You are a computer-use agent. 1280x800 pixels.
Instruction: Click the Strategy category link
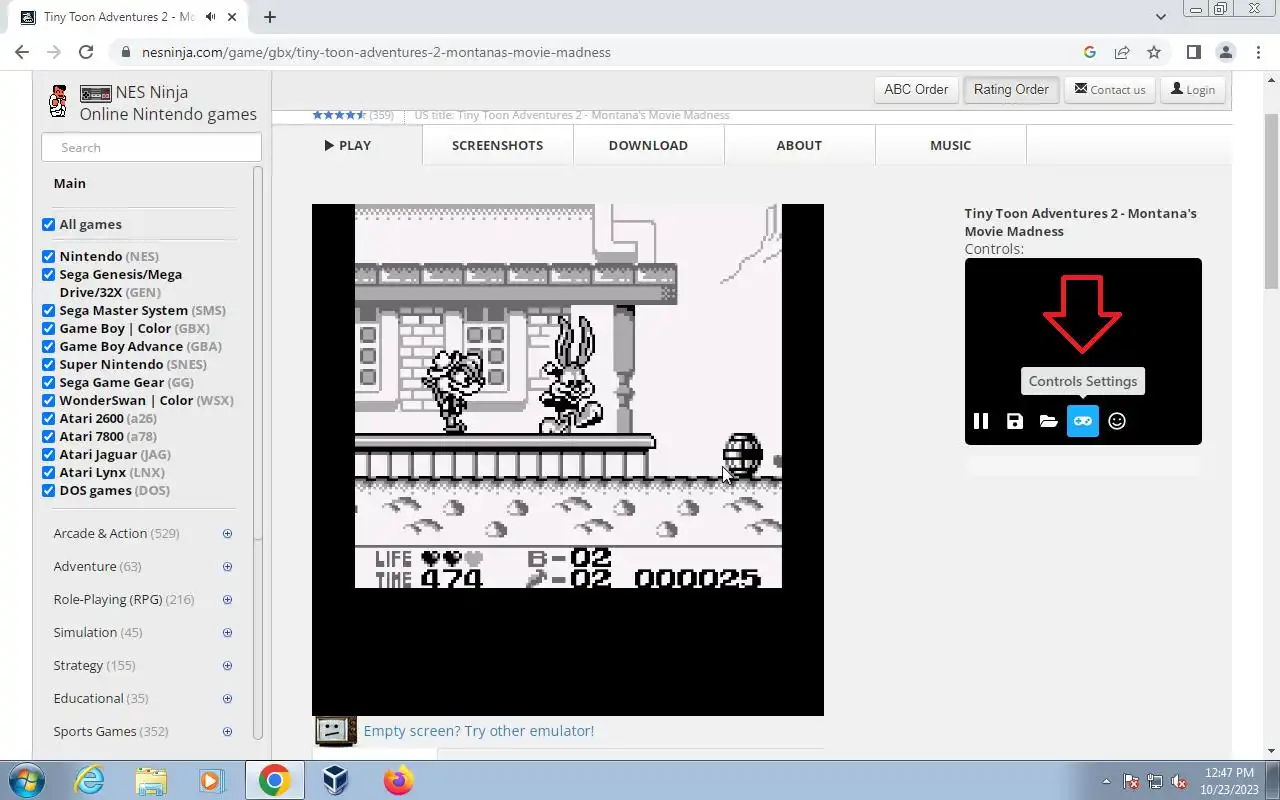click(78, 665)
